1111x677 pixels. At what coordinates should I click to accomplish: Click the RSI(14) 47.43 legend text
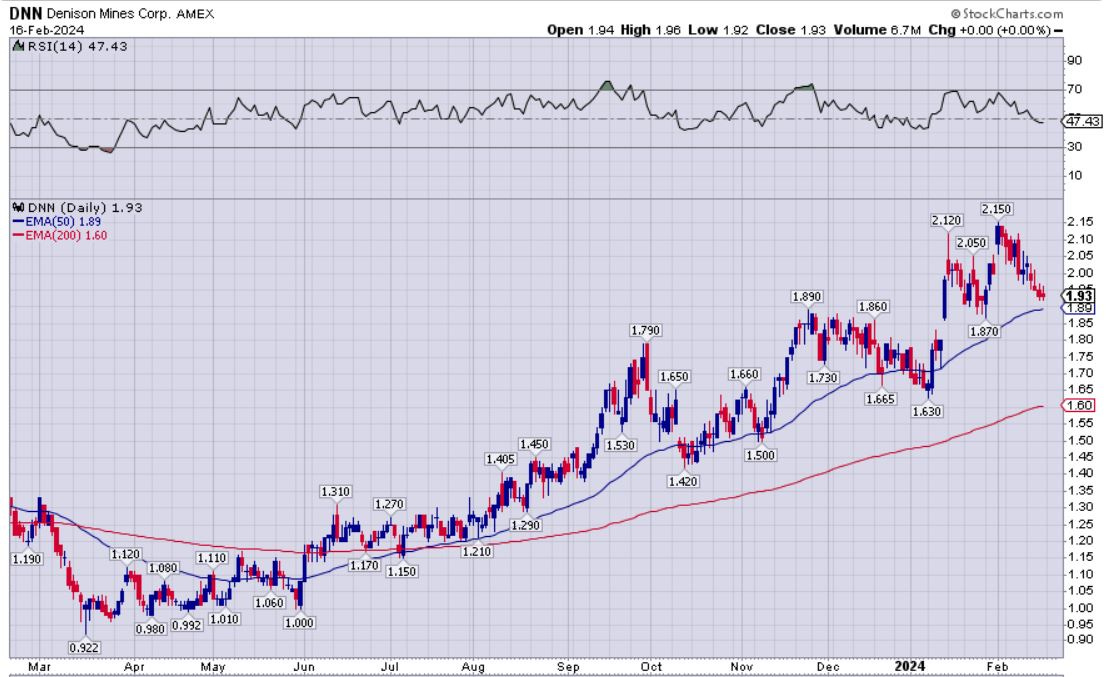click(77, 46)
